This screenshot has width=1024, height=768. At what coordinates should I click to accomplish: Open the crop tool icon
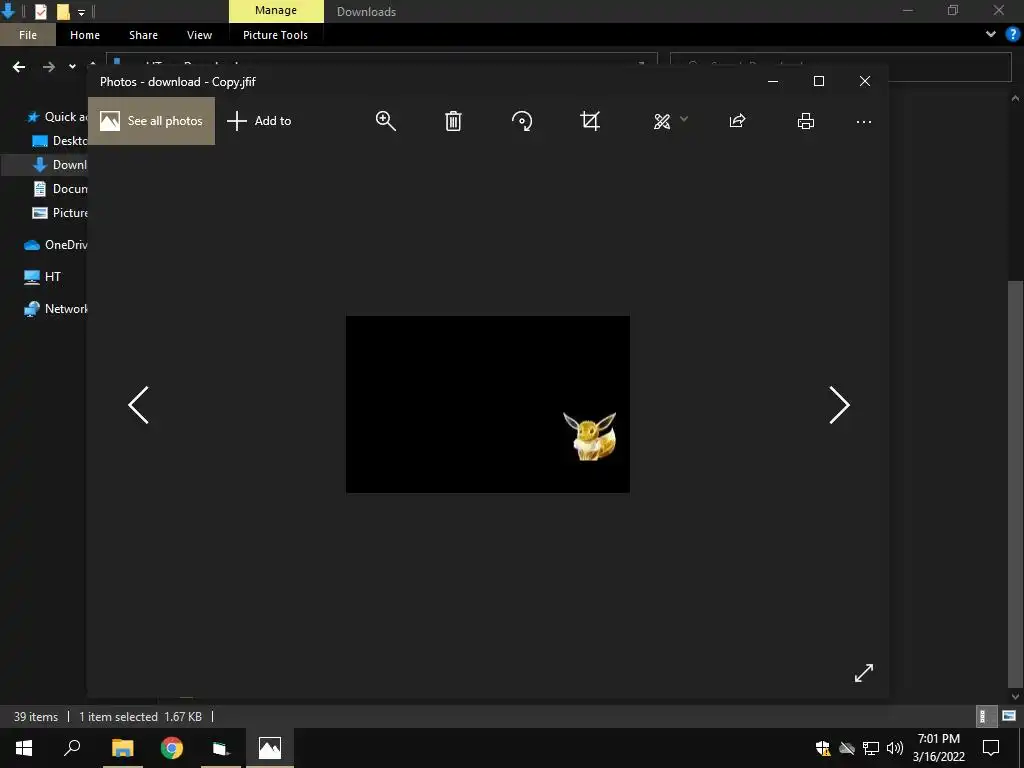pos(590,121)
